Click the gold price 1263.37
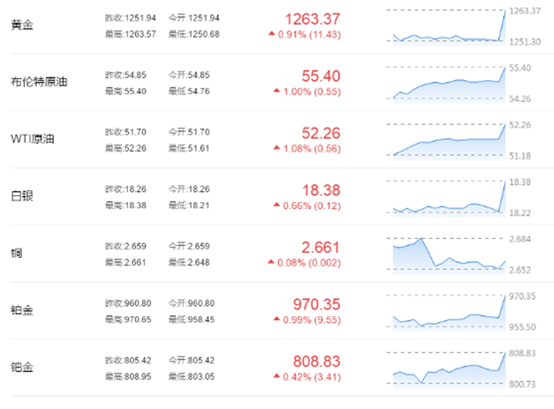 313,19
